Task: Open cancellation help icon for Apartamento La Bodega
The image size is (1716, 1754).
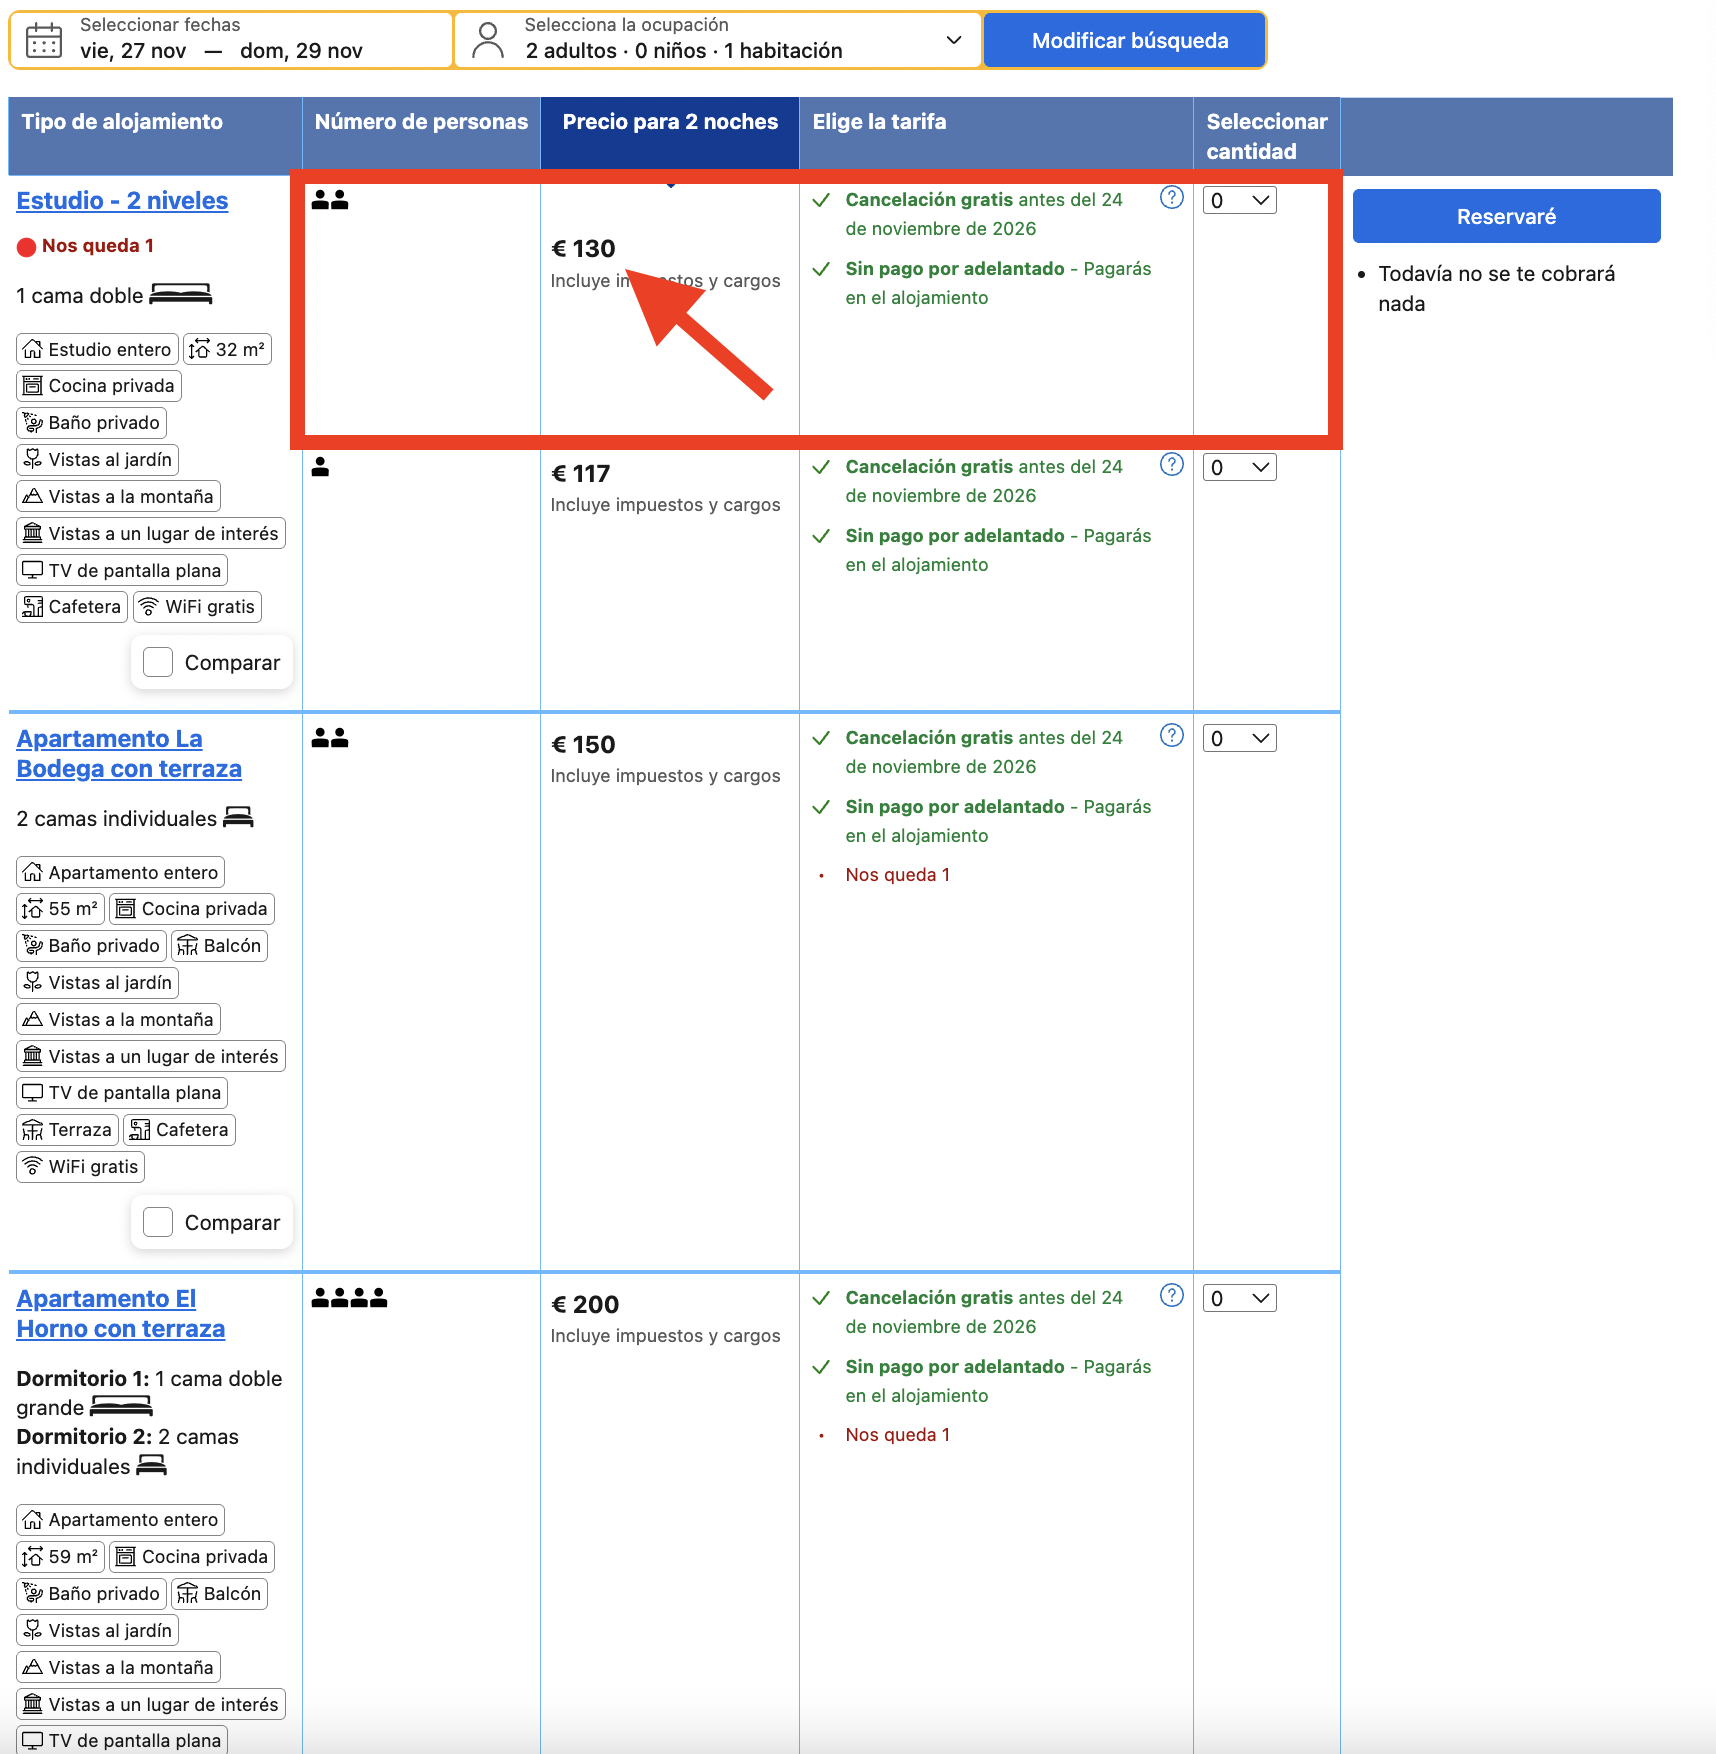Action: pos(1172,735)
